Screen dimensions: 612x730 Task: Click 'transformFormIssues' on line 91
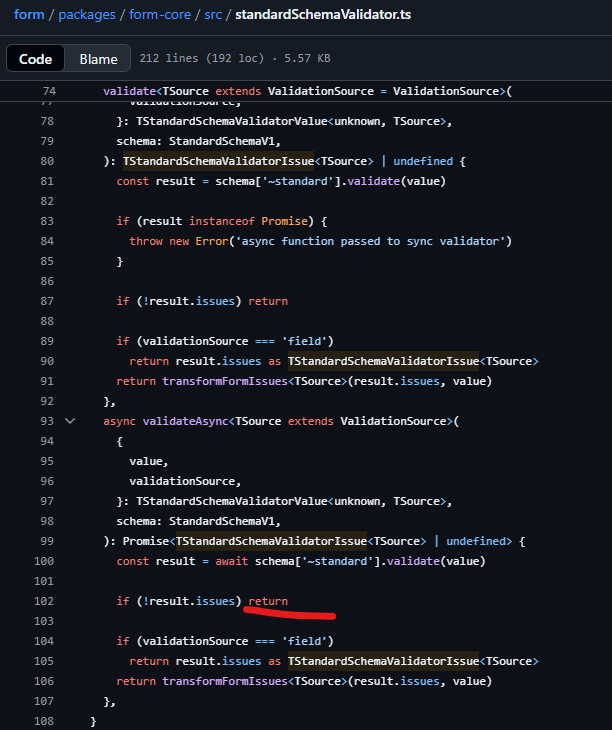coord(225,381)
